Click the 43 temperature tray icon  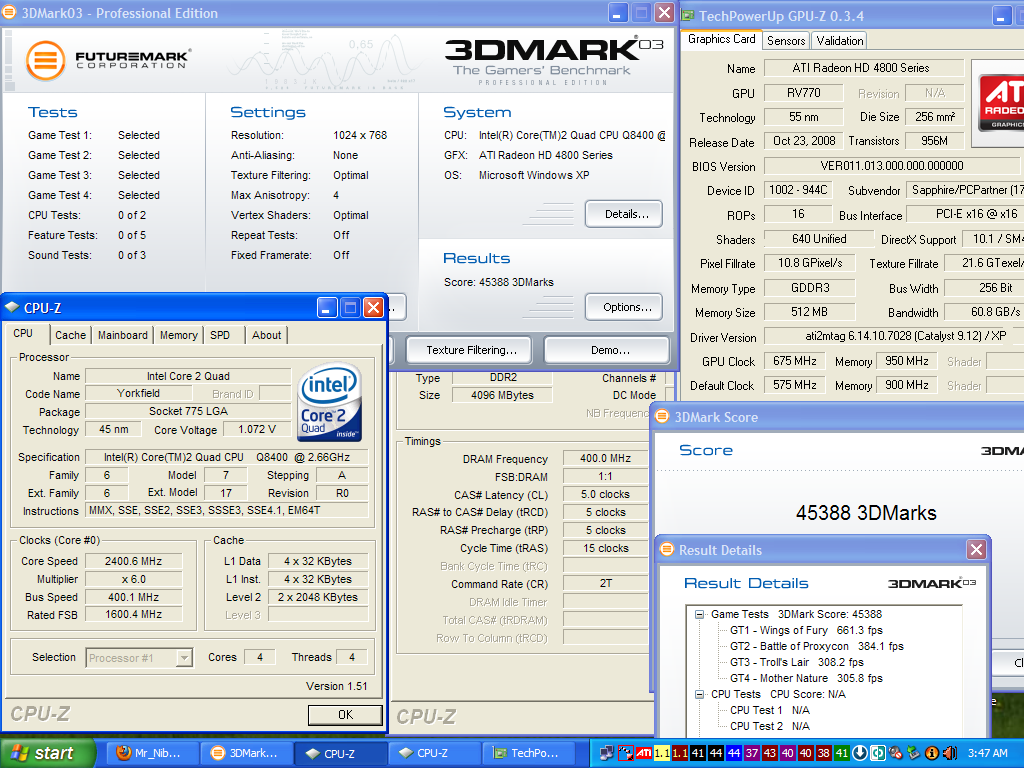click(769, 753)
